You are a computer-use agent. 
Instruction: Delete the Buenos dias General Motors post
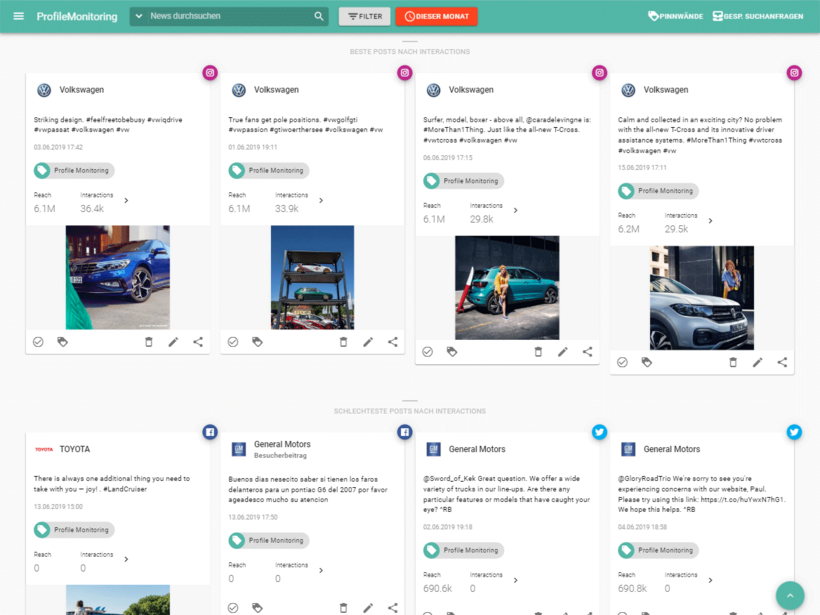point(343,608)
